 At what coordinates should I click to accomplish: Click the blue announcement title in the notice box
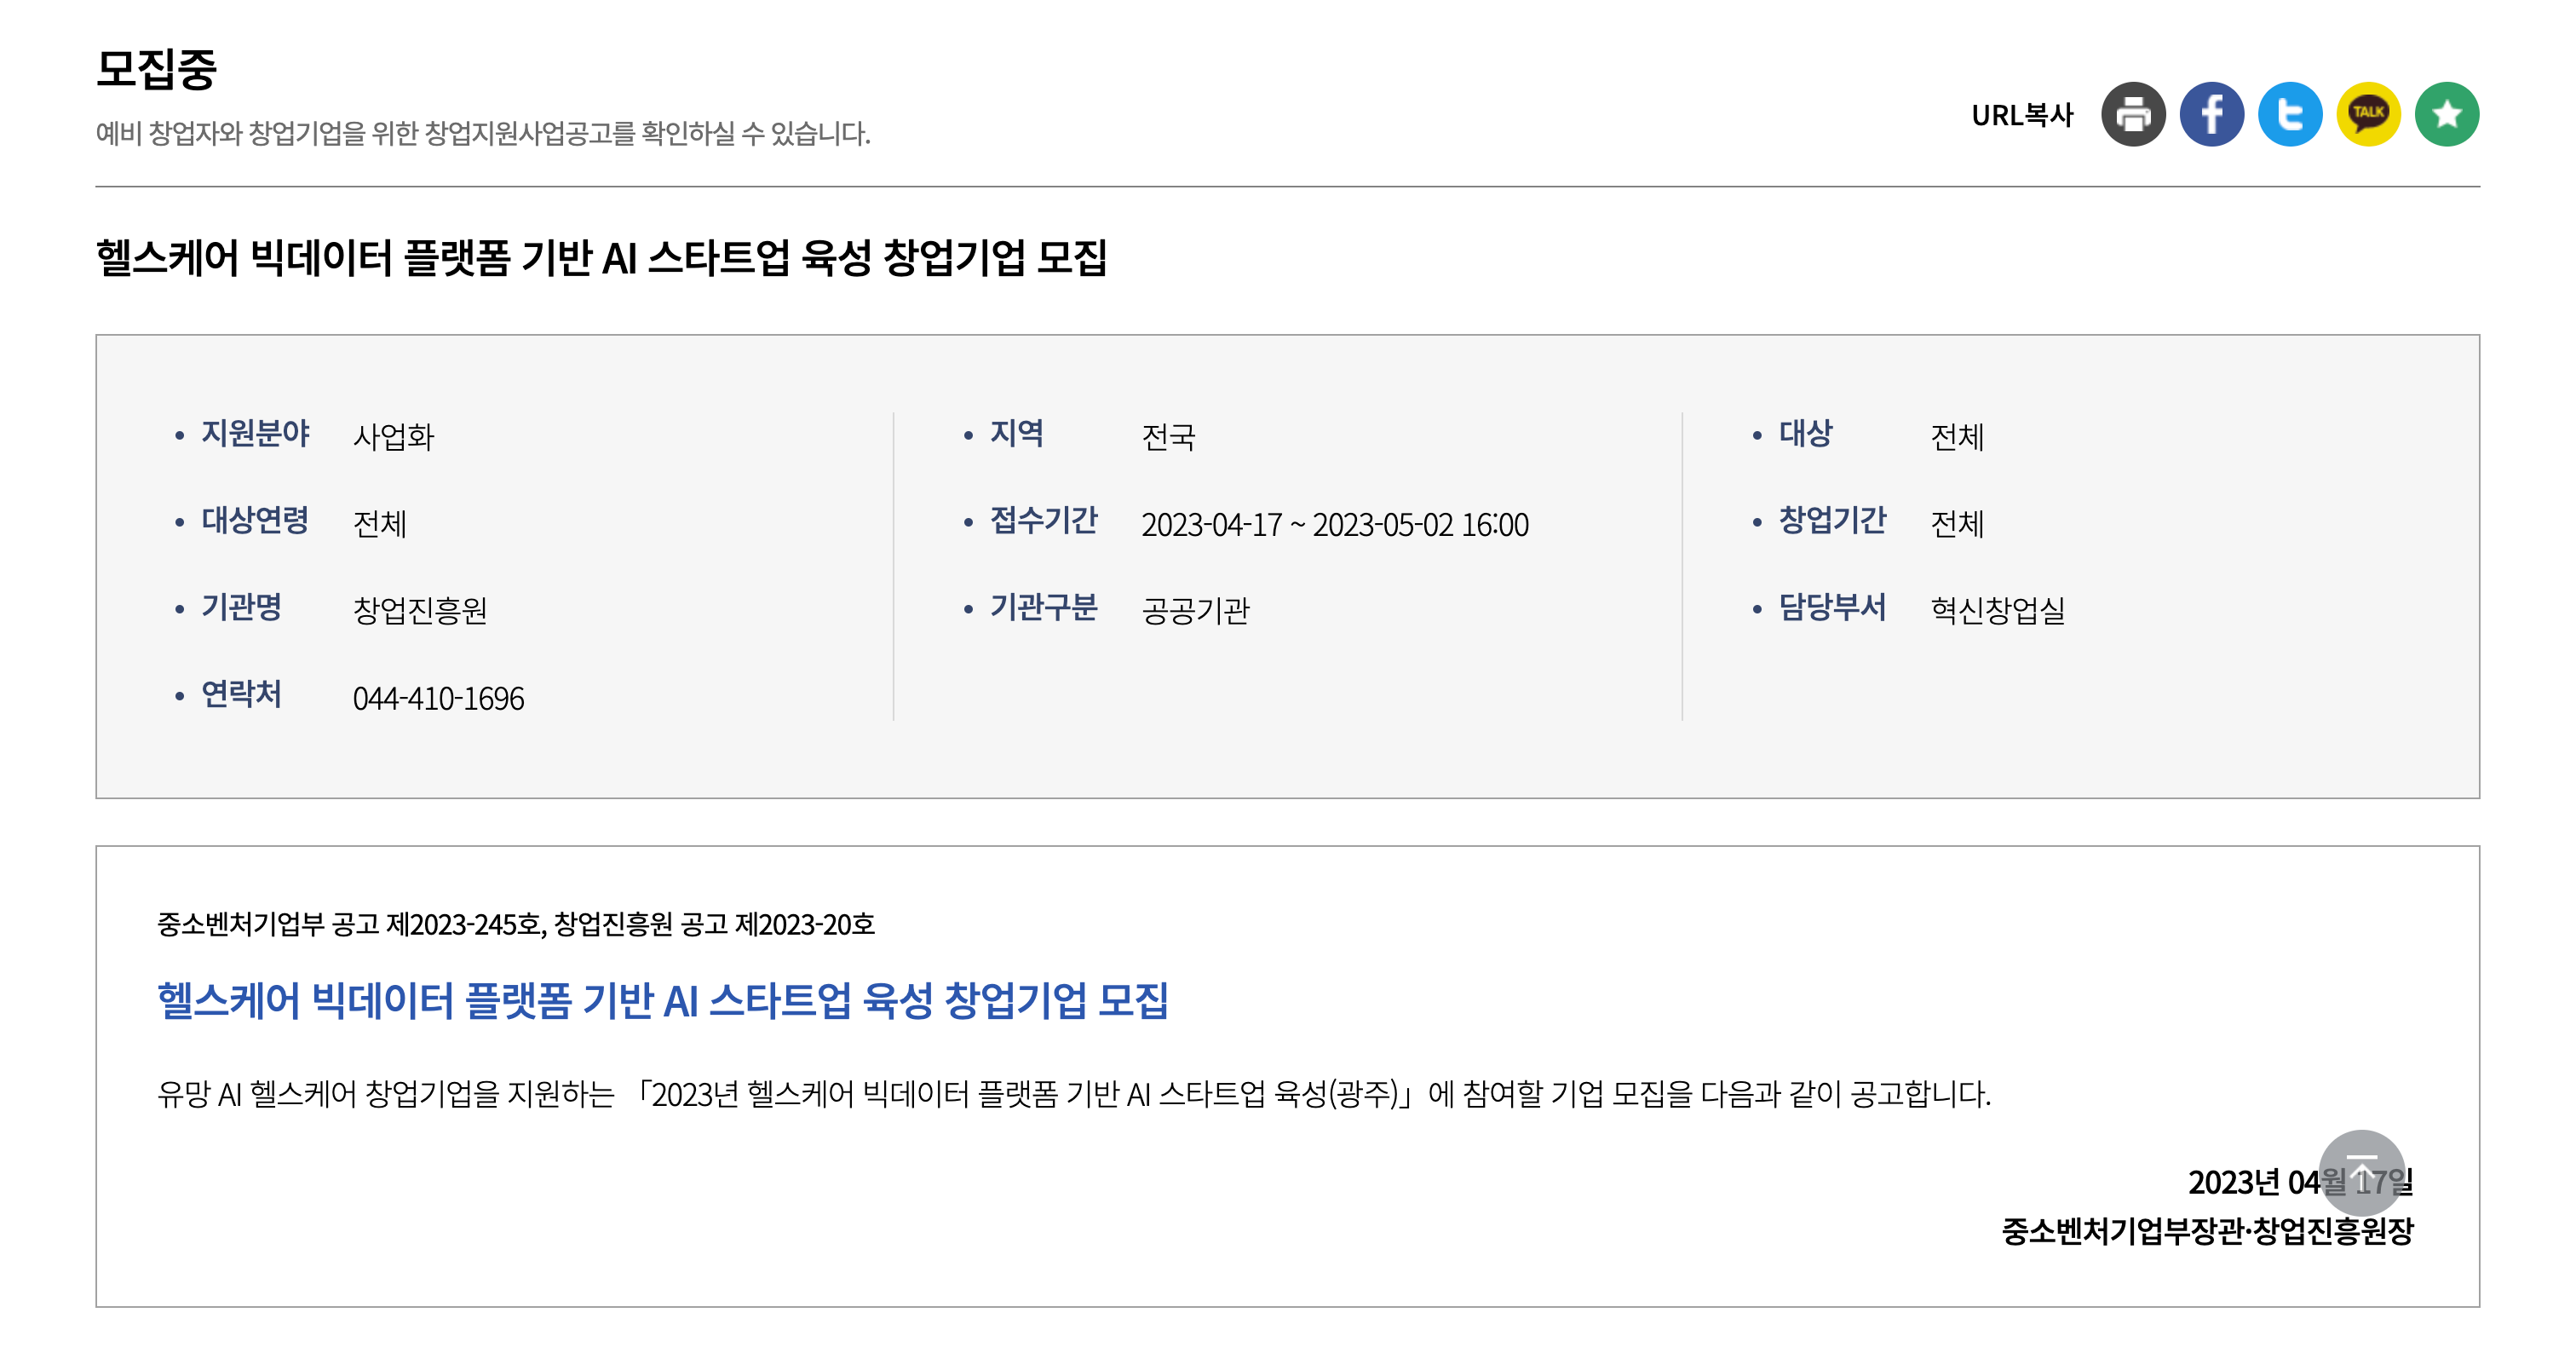[x=663, y=1000]
